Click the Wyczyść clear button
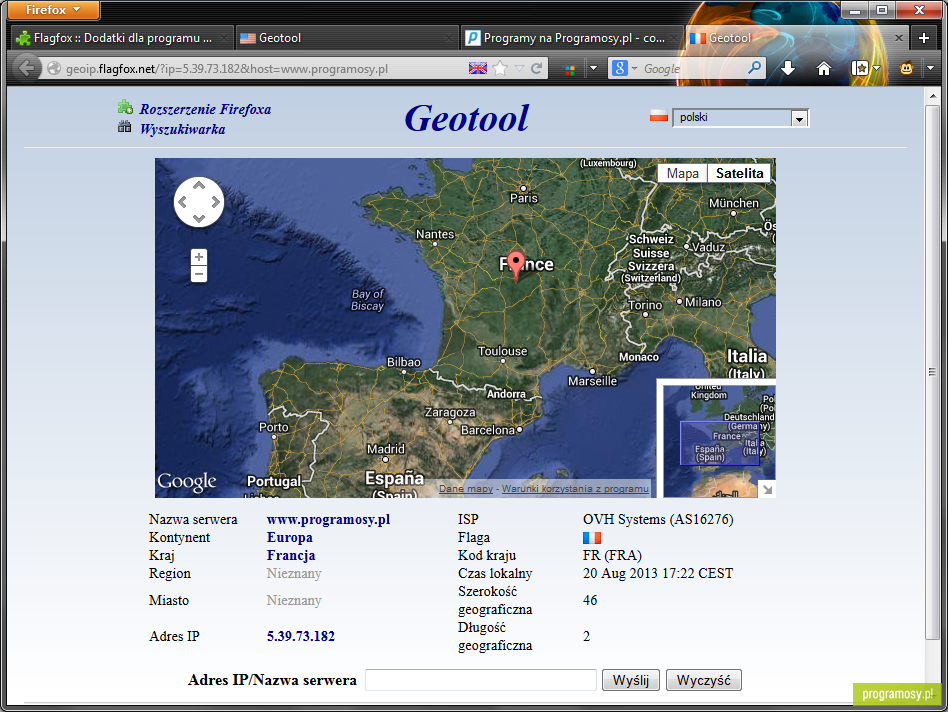The height and width of the screenshot is (712, 948). coord(704,681)
